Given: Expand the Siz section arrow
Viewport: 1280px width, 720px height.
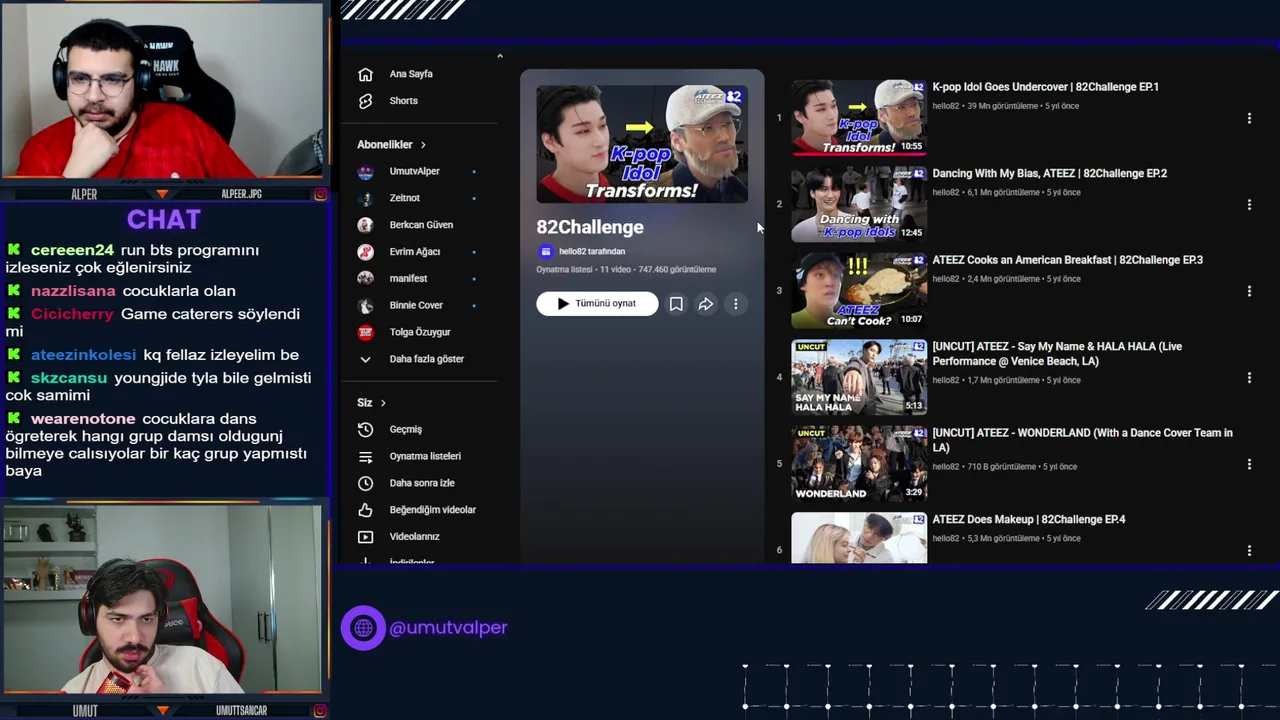Looking at the screenshot, I should tap(383, 403).
